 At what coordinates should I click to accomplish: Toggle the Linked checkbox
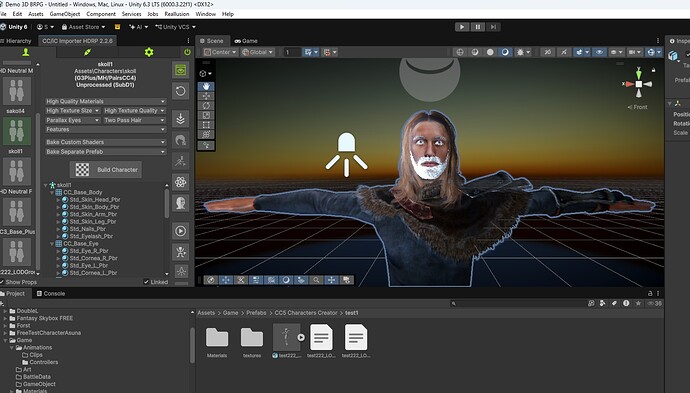[146, 282]
